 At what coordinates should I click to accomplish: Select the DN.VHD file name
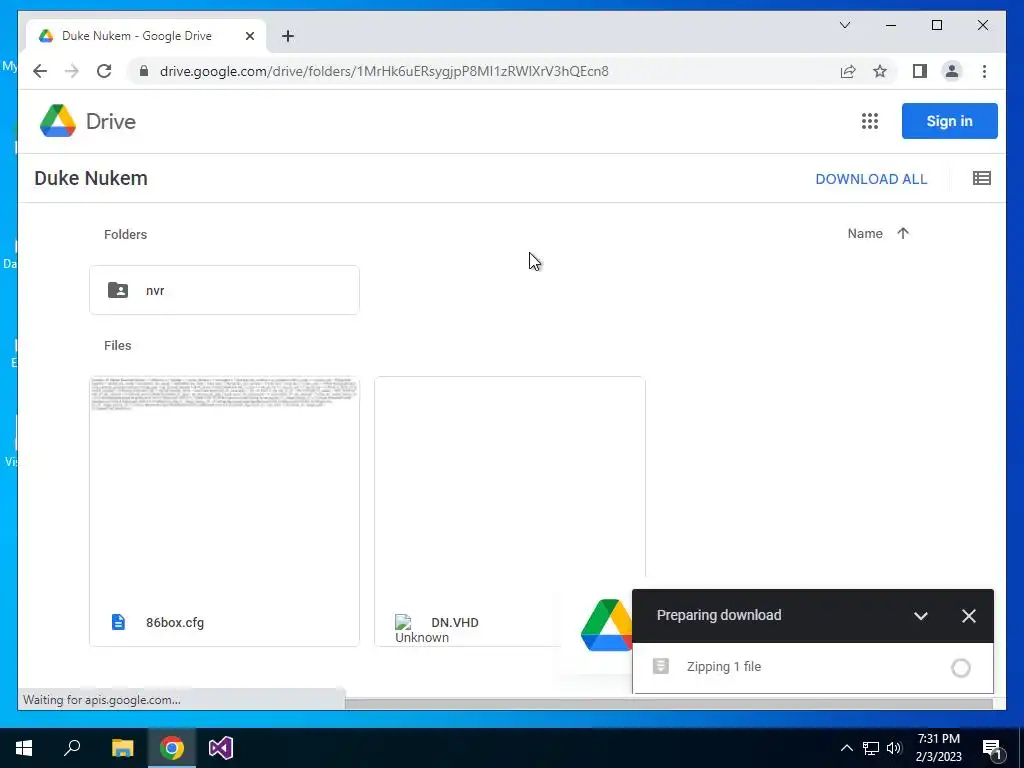point(455,622)
